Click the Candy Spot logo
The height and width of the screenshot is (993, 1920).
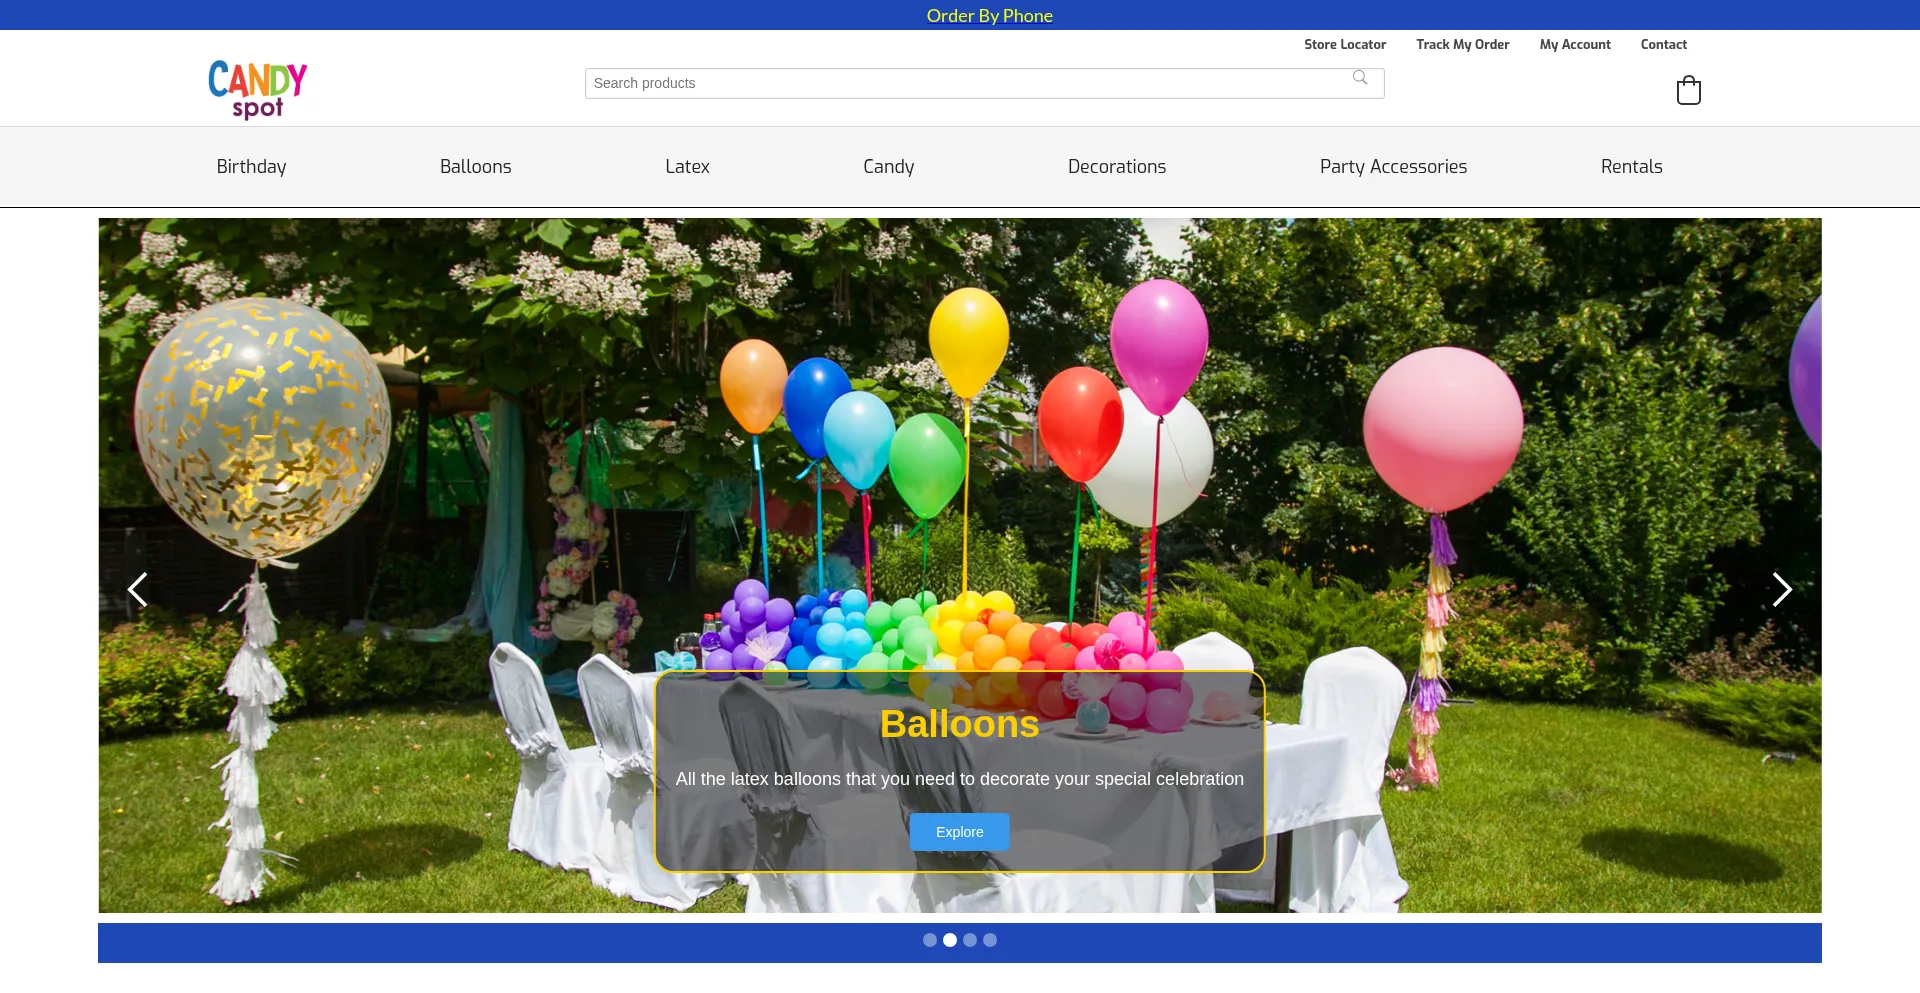coord(257,89)
